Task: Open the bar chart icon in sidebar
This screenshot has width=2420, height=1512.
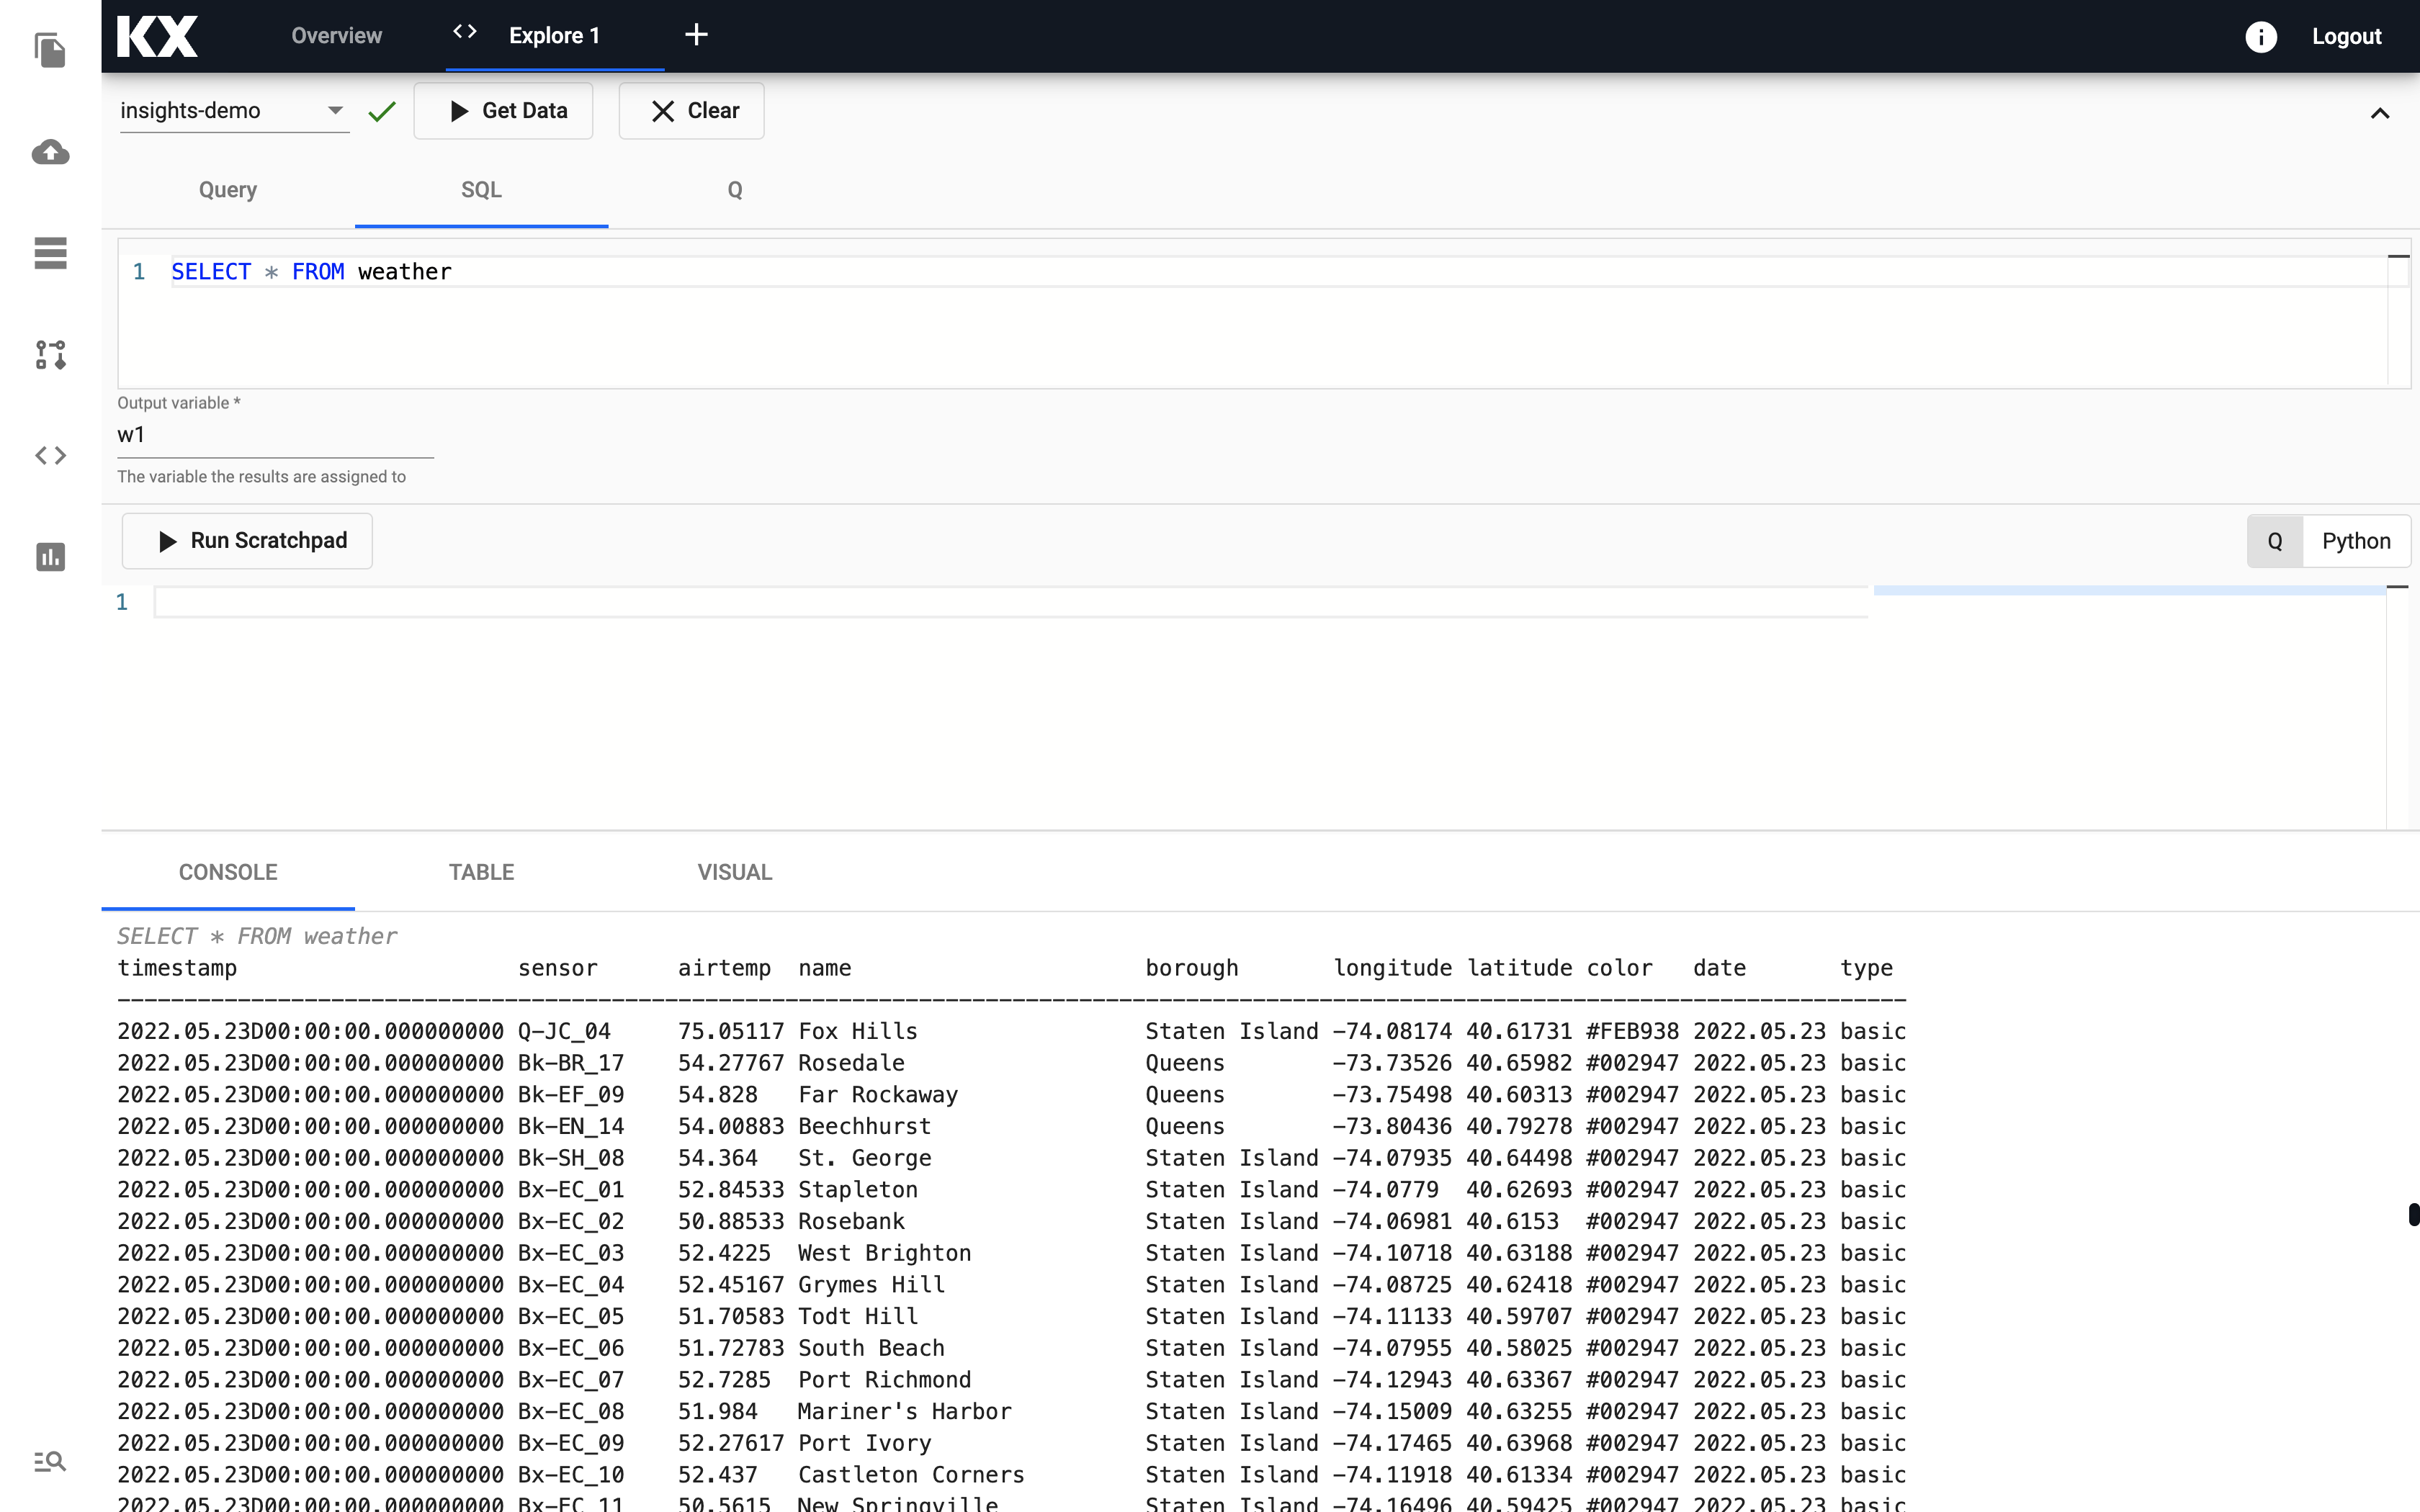Action: point(50,557)
